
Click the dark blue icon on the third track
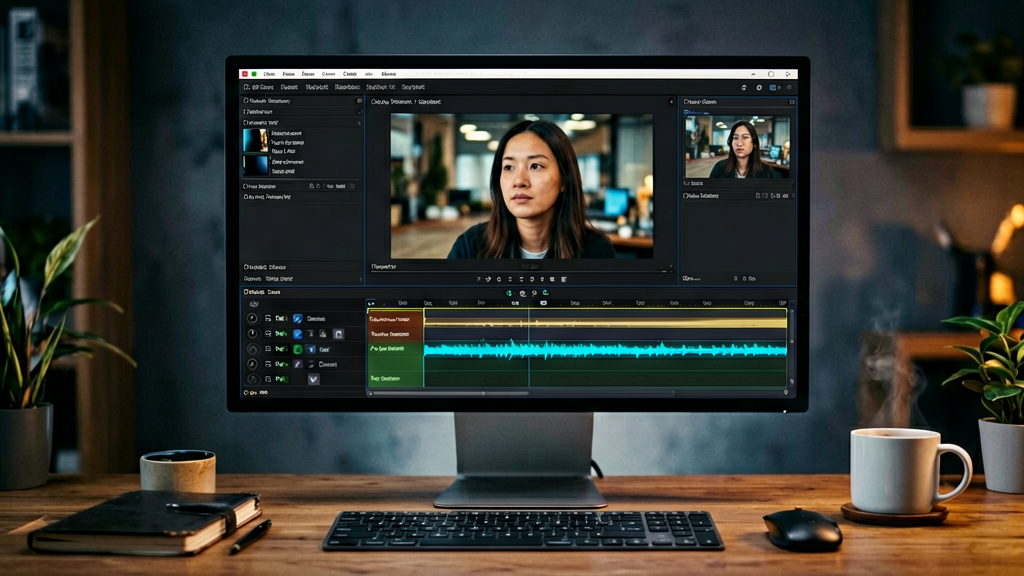(311, 349)
